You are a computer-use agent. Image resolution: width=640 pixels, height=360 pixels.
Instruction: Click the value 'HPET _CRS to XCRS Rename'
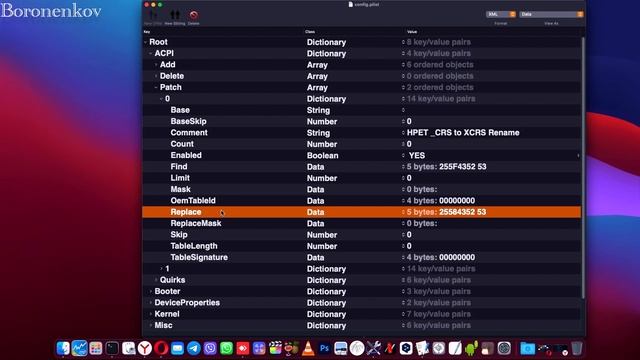(463, 133)
